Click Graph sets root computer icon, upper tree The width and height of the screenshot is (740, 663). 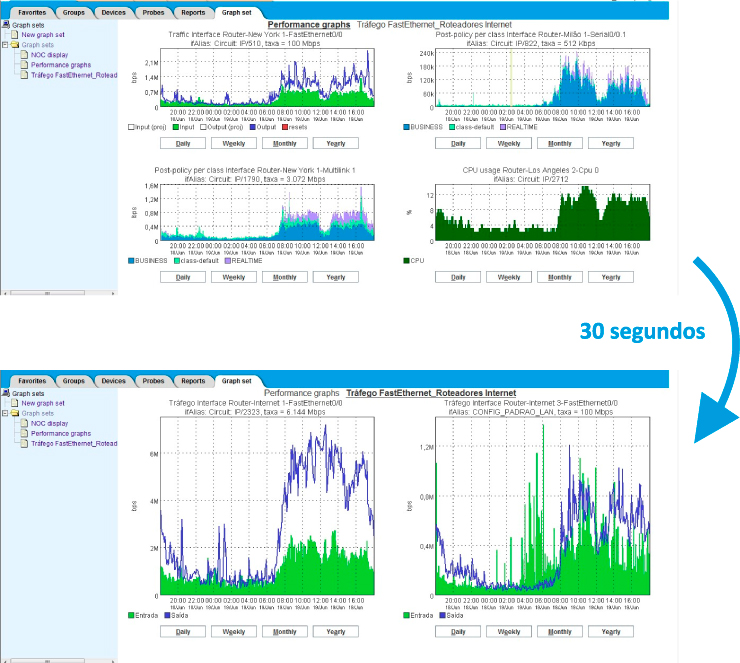(6, 25)
